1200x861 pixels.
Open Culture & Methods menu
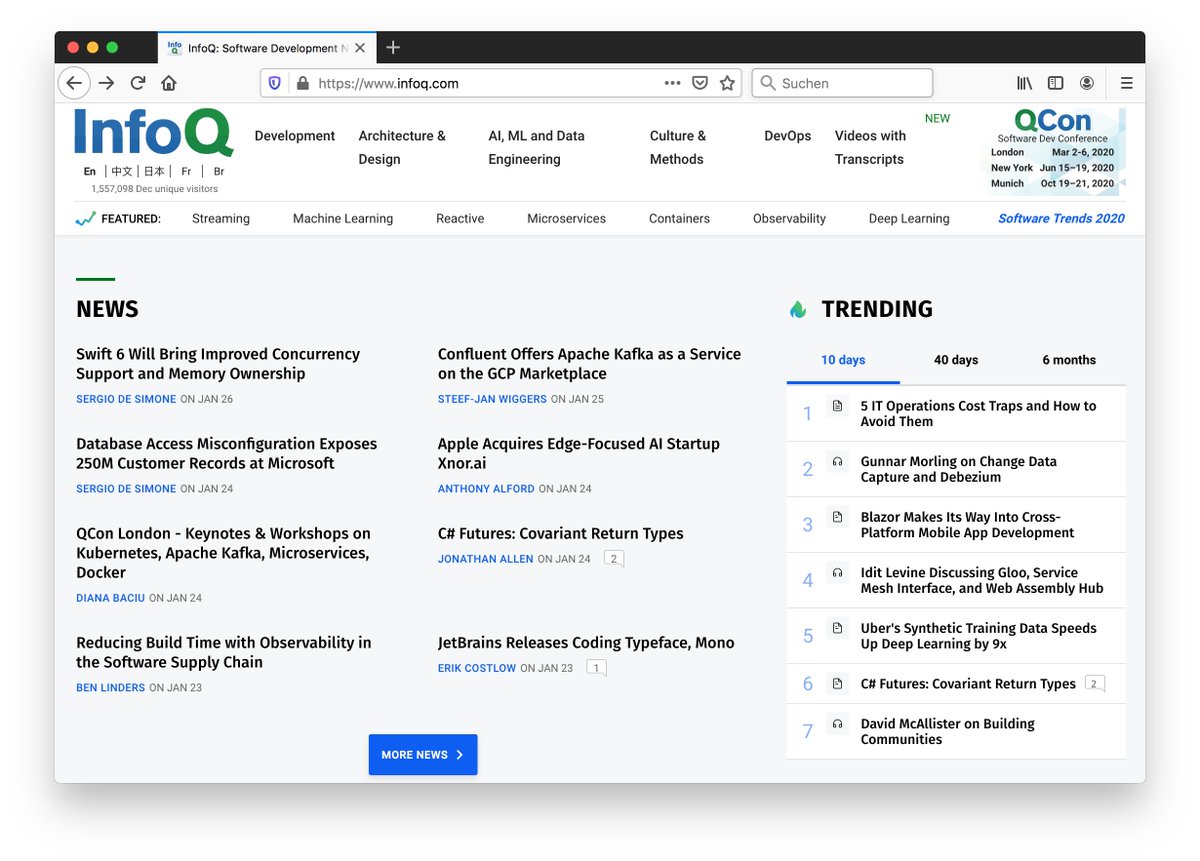(678, 147)
